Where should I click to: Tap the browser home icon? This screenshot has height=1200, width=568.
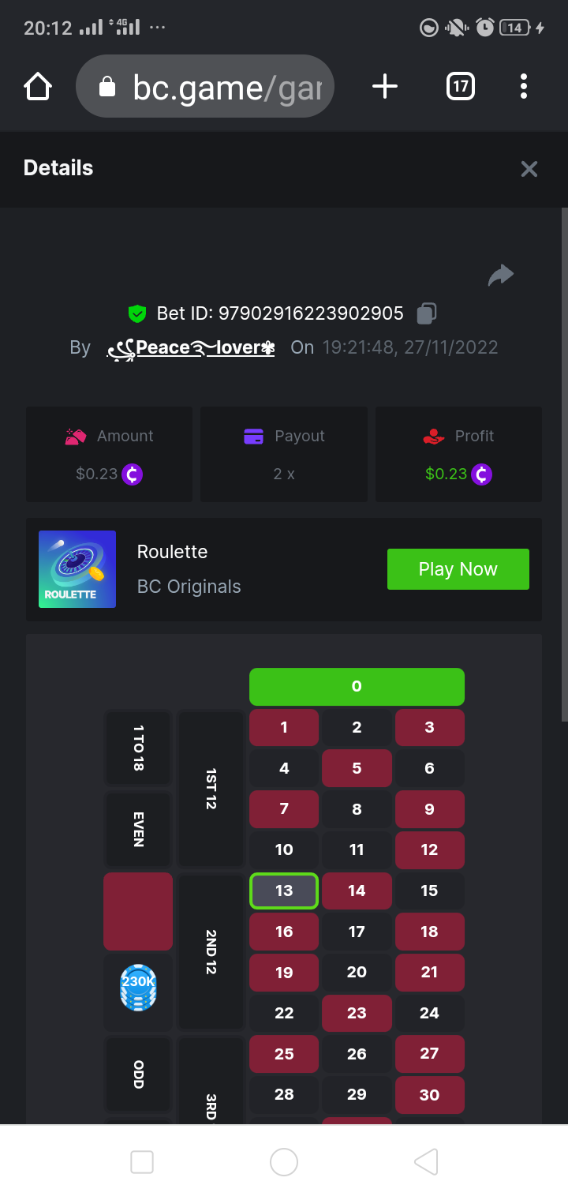tap(37, 87)
